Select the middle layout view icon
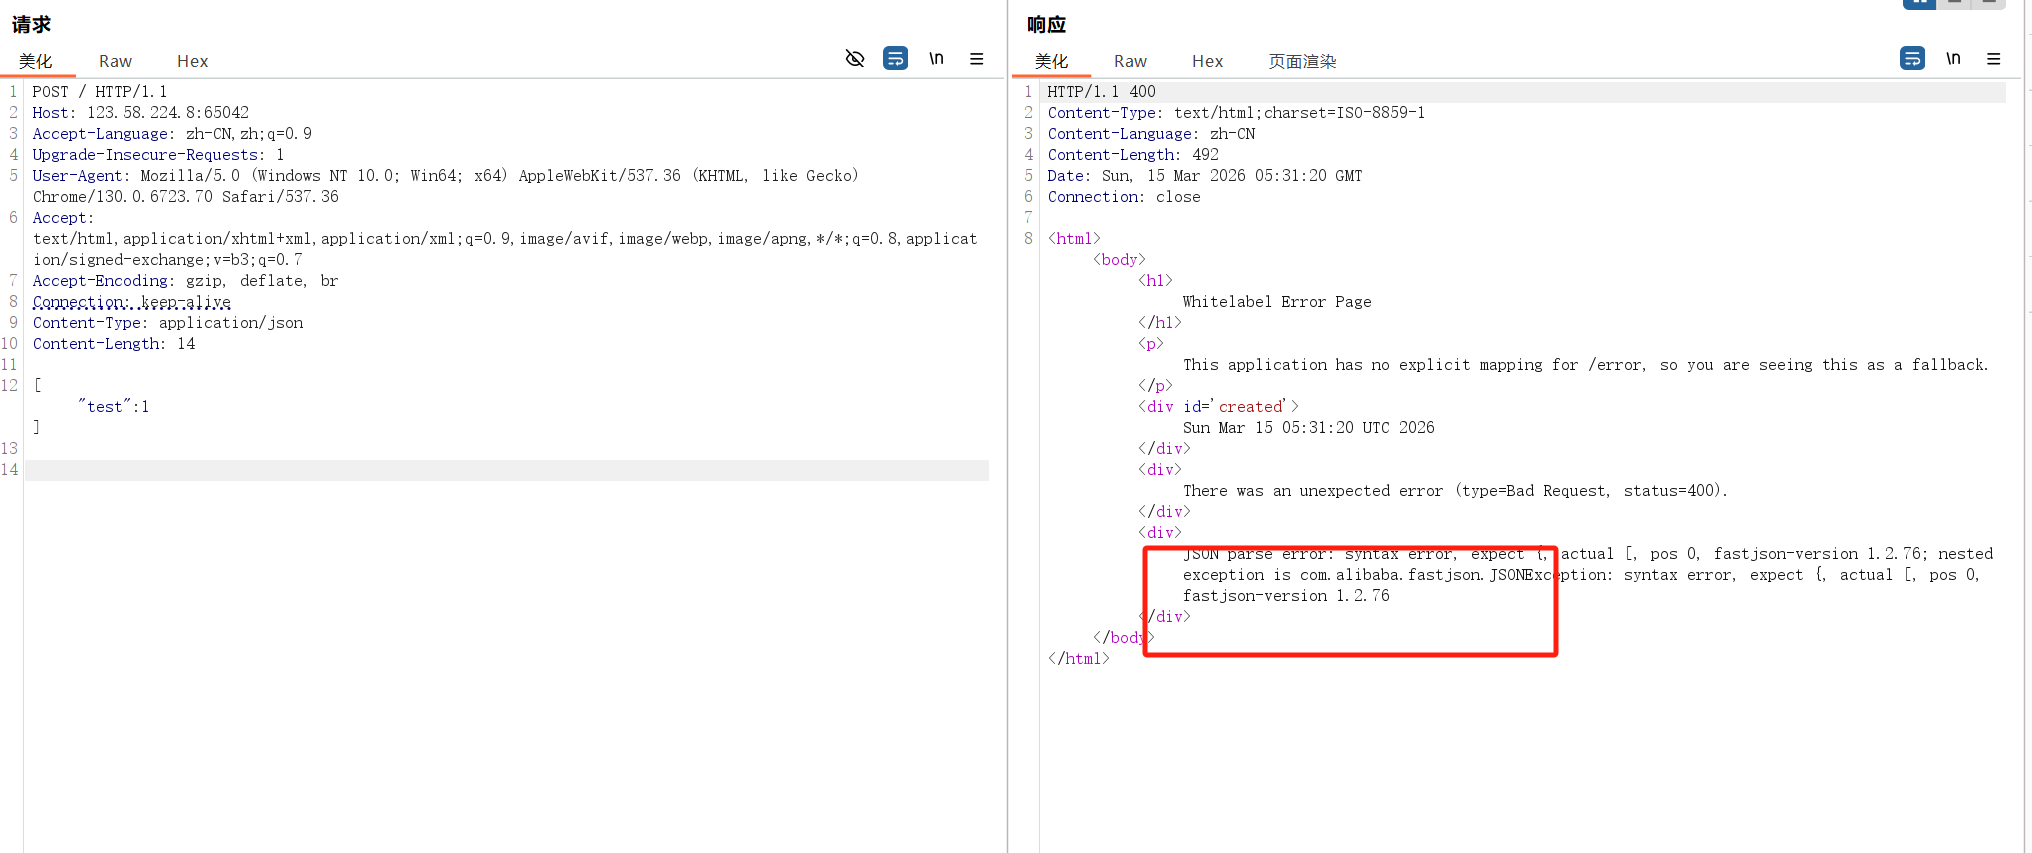 (x=1954, y=3)
